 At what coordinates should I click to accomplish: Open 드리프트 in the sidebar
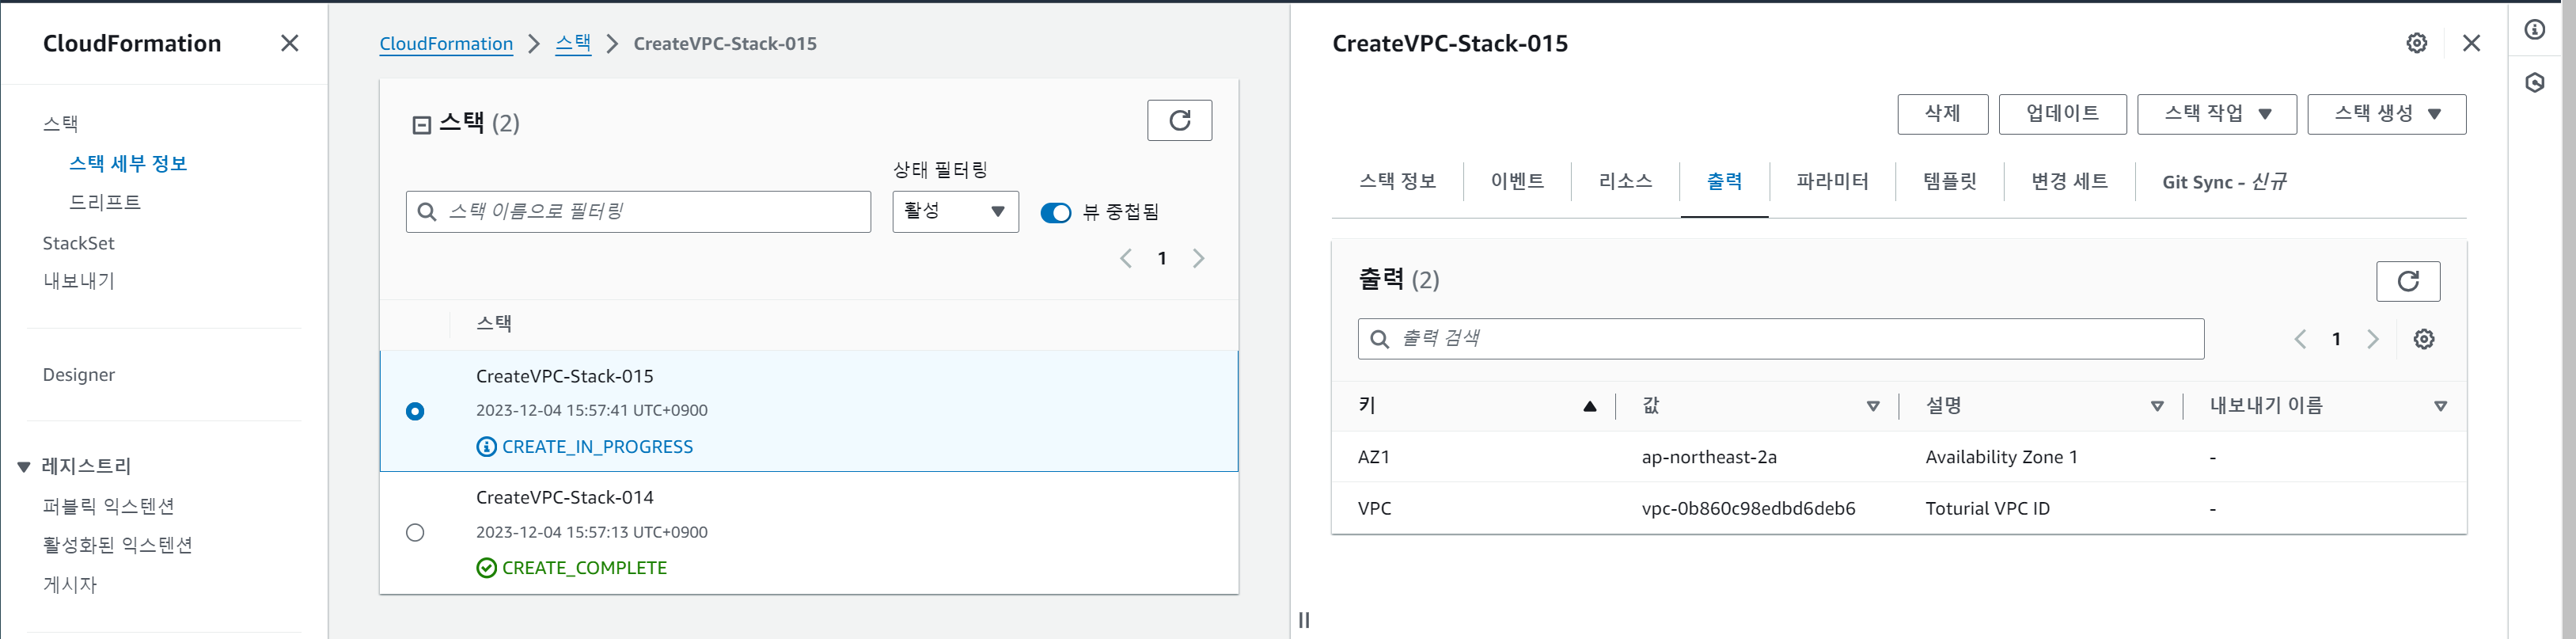(x=105, y=203)
